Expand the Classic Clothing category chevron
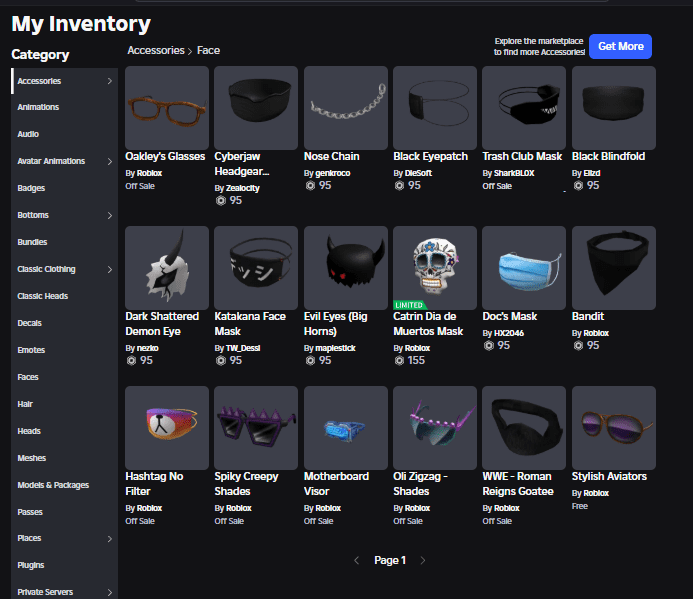This screenshot has height=599, width=693. coord(110,269)
